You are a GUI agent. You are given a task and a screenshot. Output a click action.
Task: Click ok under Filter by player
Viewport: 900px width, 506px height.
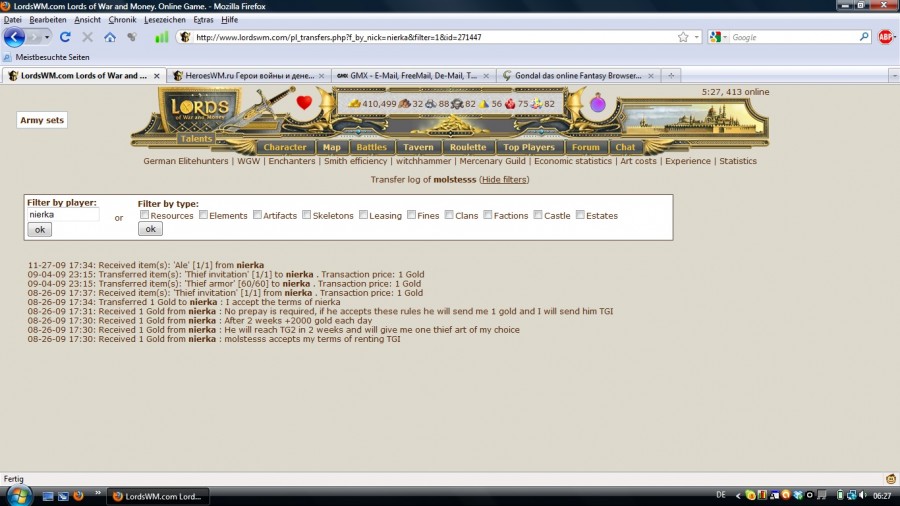40,229
